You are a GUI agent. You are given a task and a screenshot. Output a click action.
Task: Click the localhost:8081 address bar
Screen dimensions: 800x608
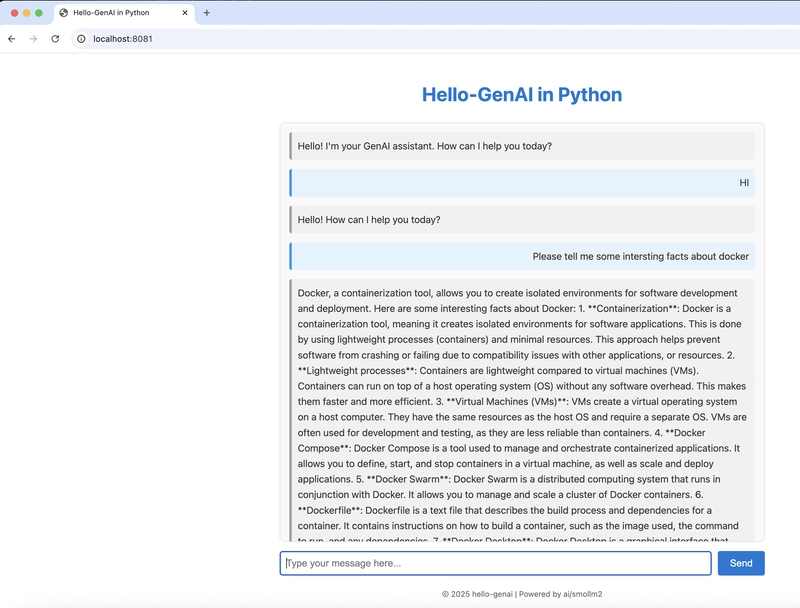tap(434, 39)
